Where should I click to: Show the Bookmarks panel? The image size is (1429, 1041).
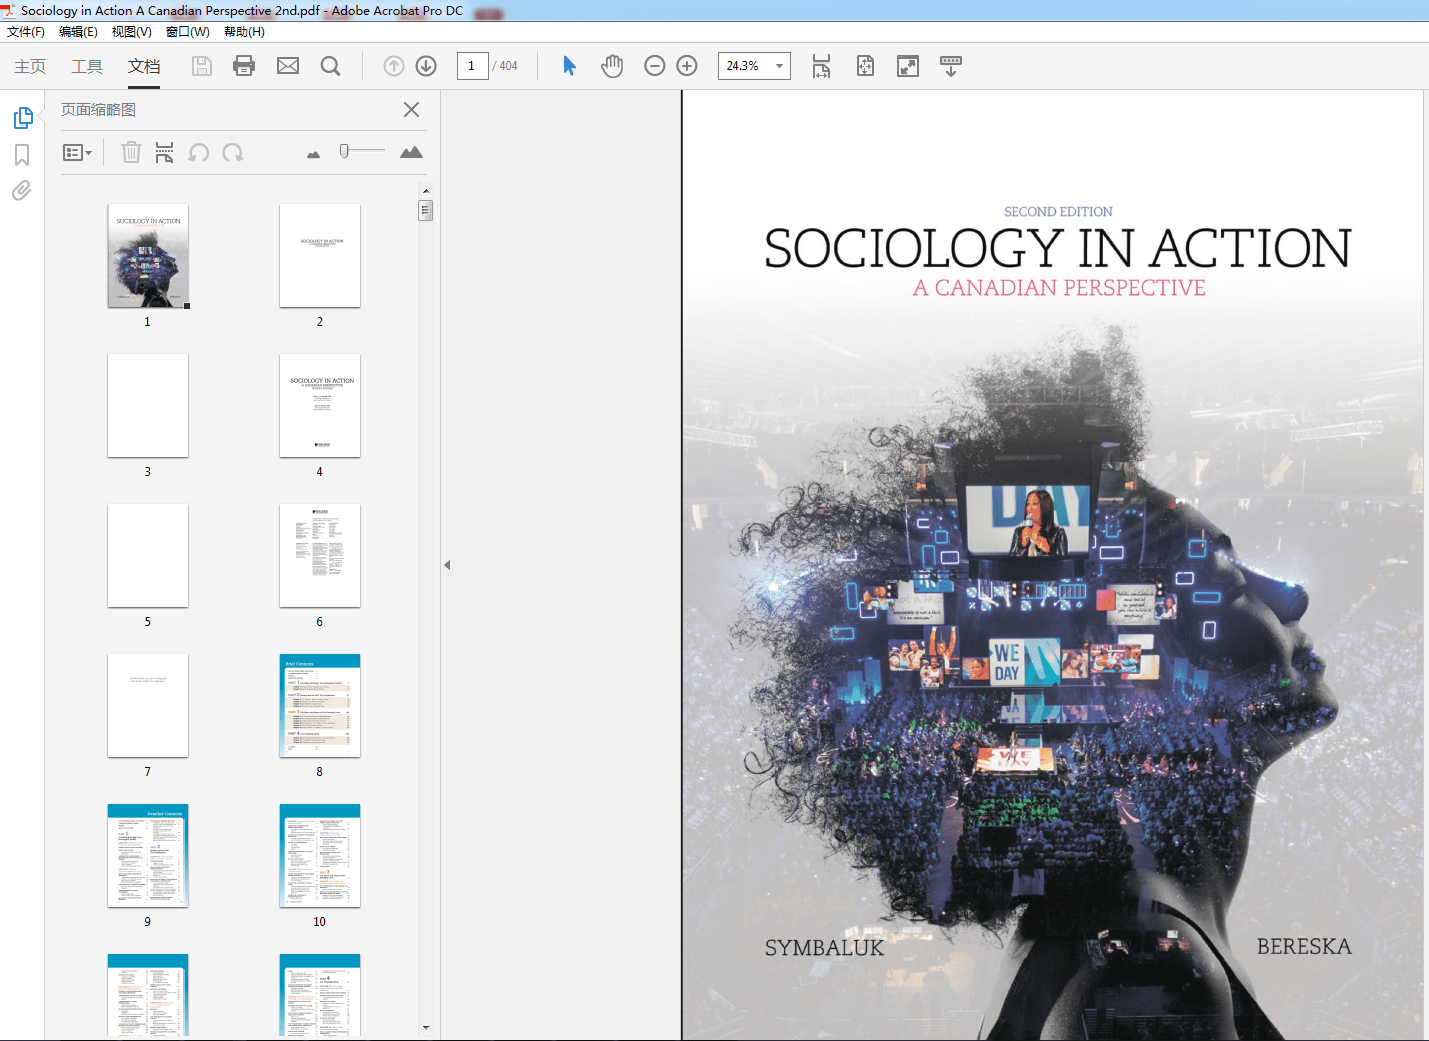point(22,154)
